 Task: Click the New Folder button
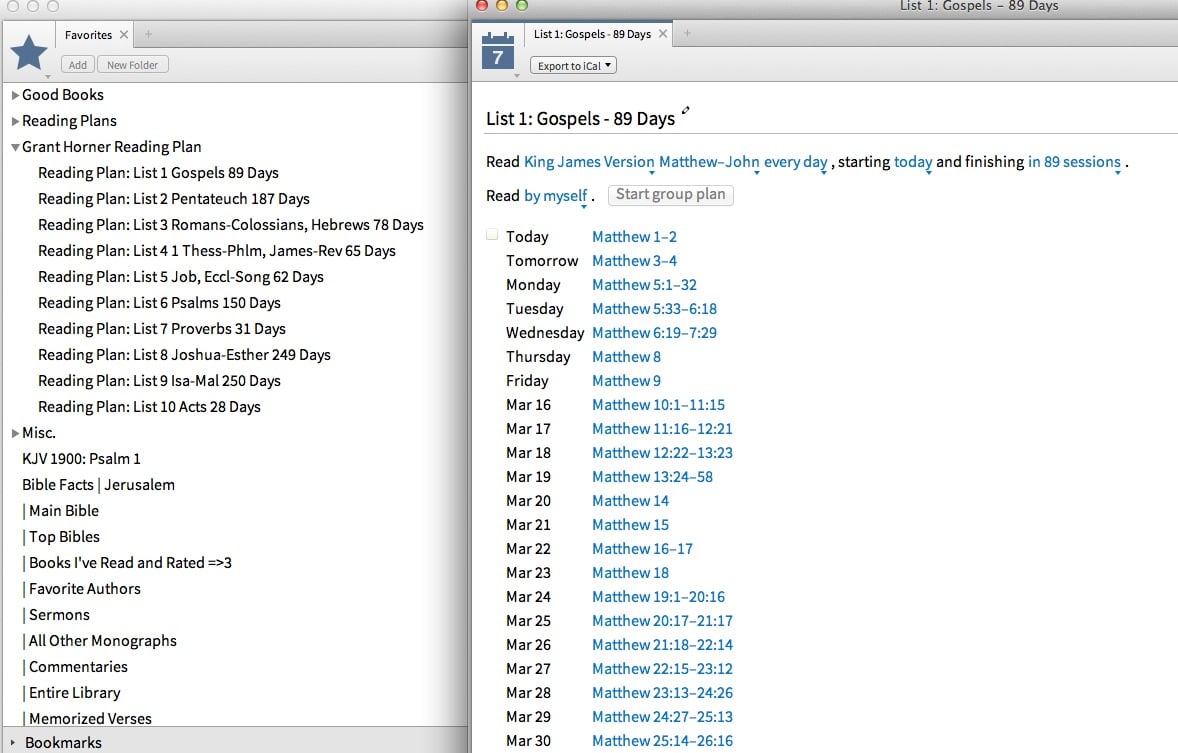pos(132,64)
